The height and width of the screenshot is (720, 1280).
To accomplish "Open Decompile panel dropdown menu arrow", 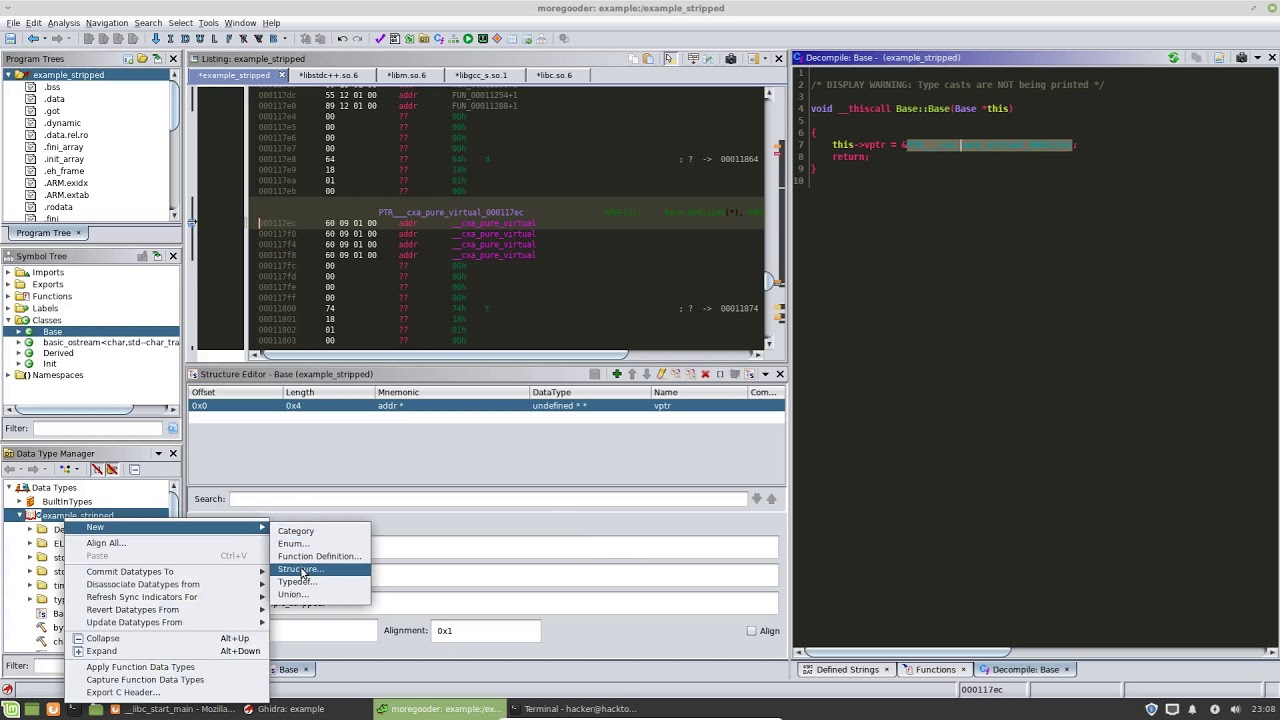I will (1256, 58).
